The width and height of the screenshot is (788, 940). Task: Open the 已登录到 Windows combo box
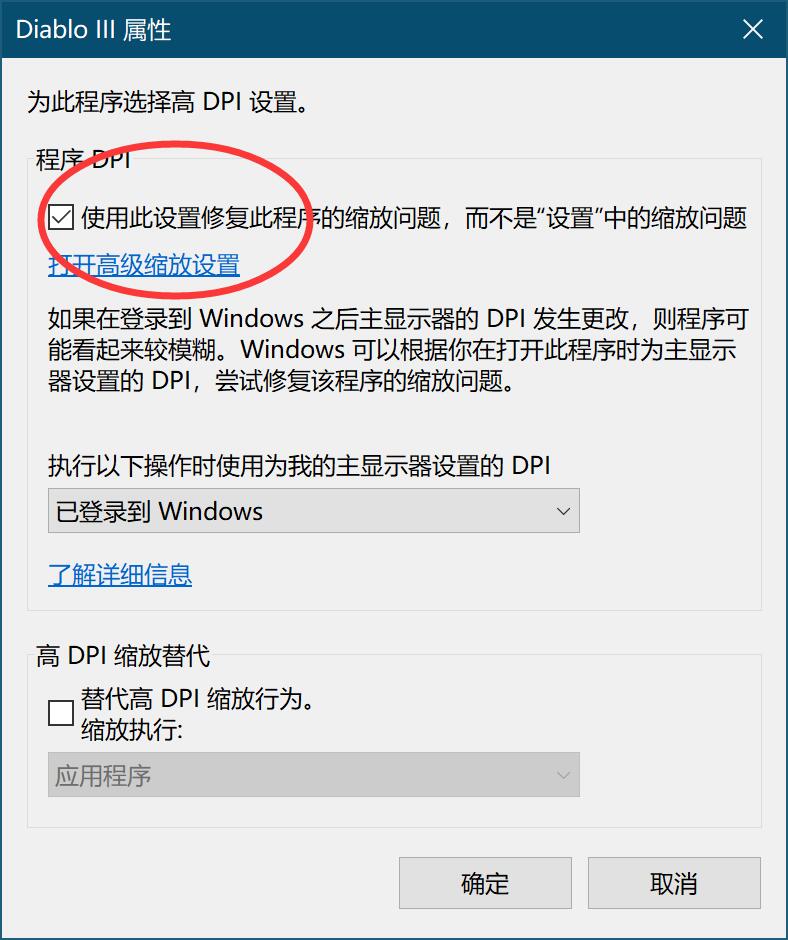click(x=314, y=511)
